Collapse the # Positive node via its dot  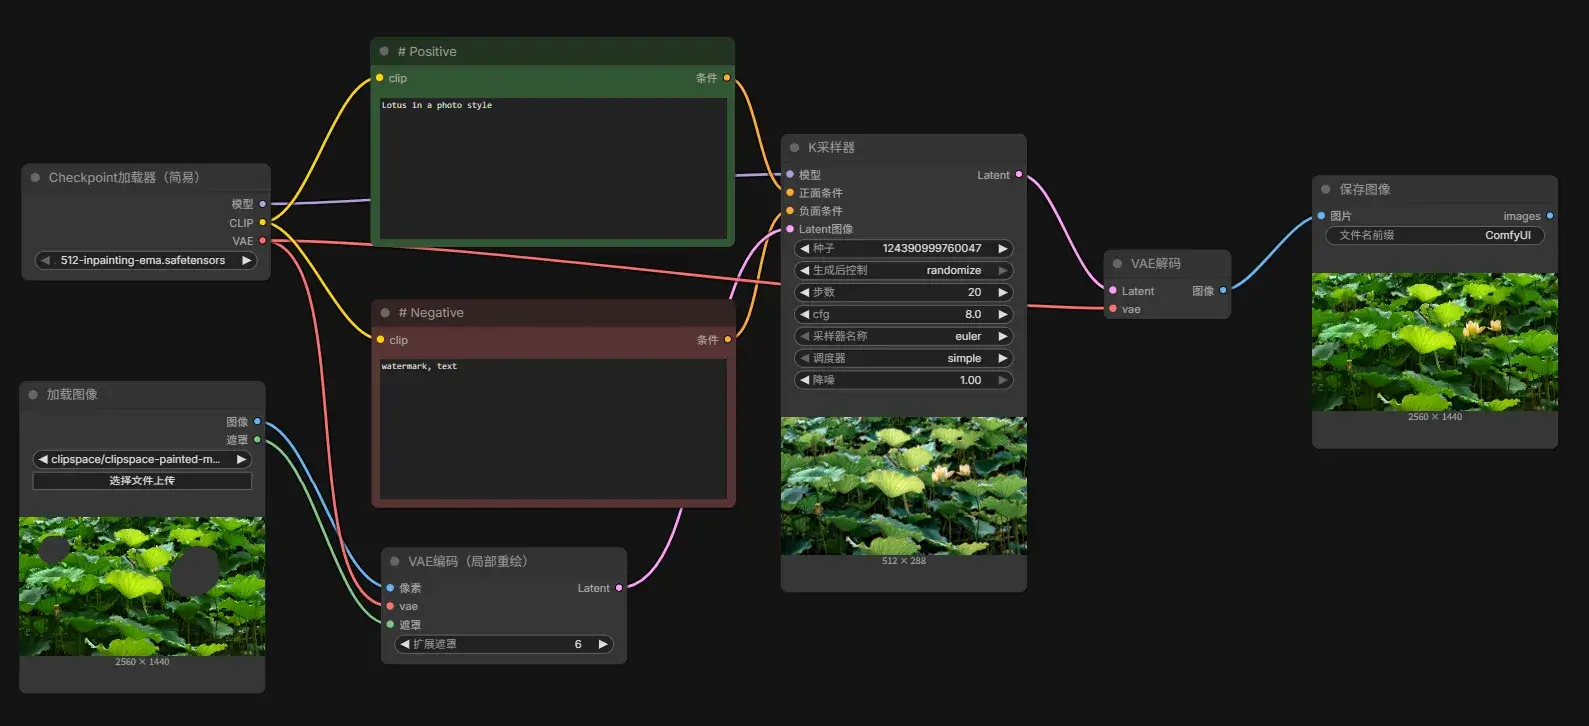[384, 51]
